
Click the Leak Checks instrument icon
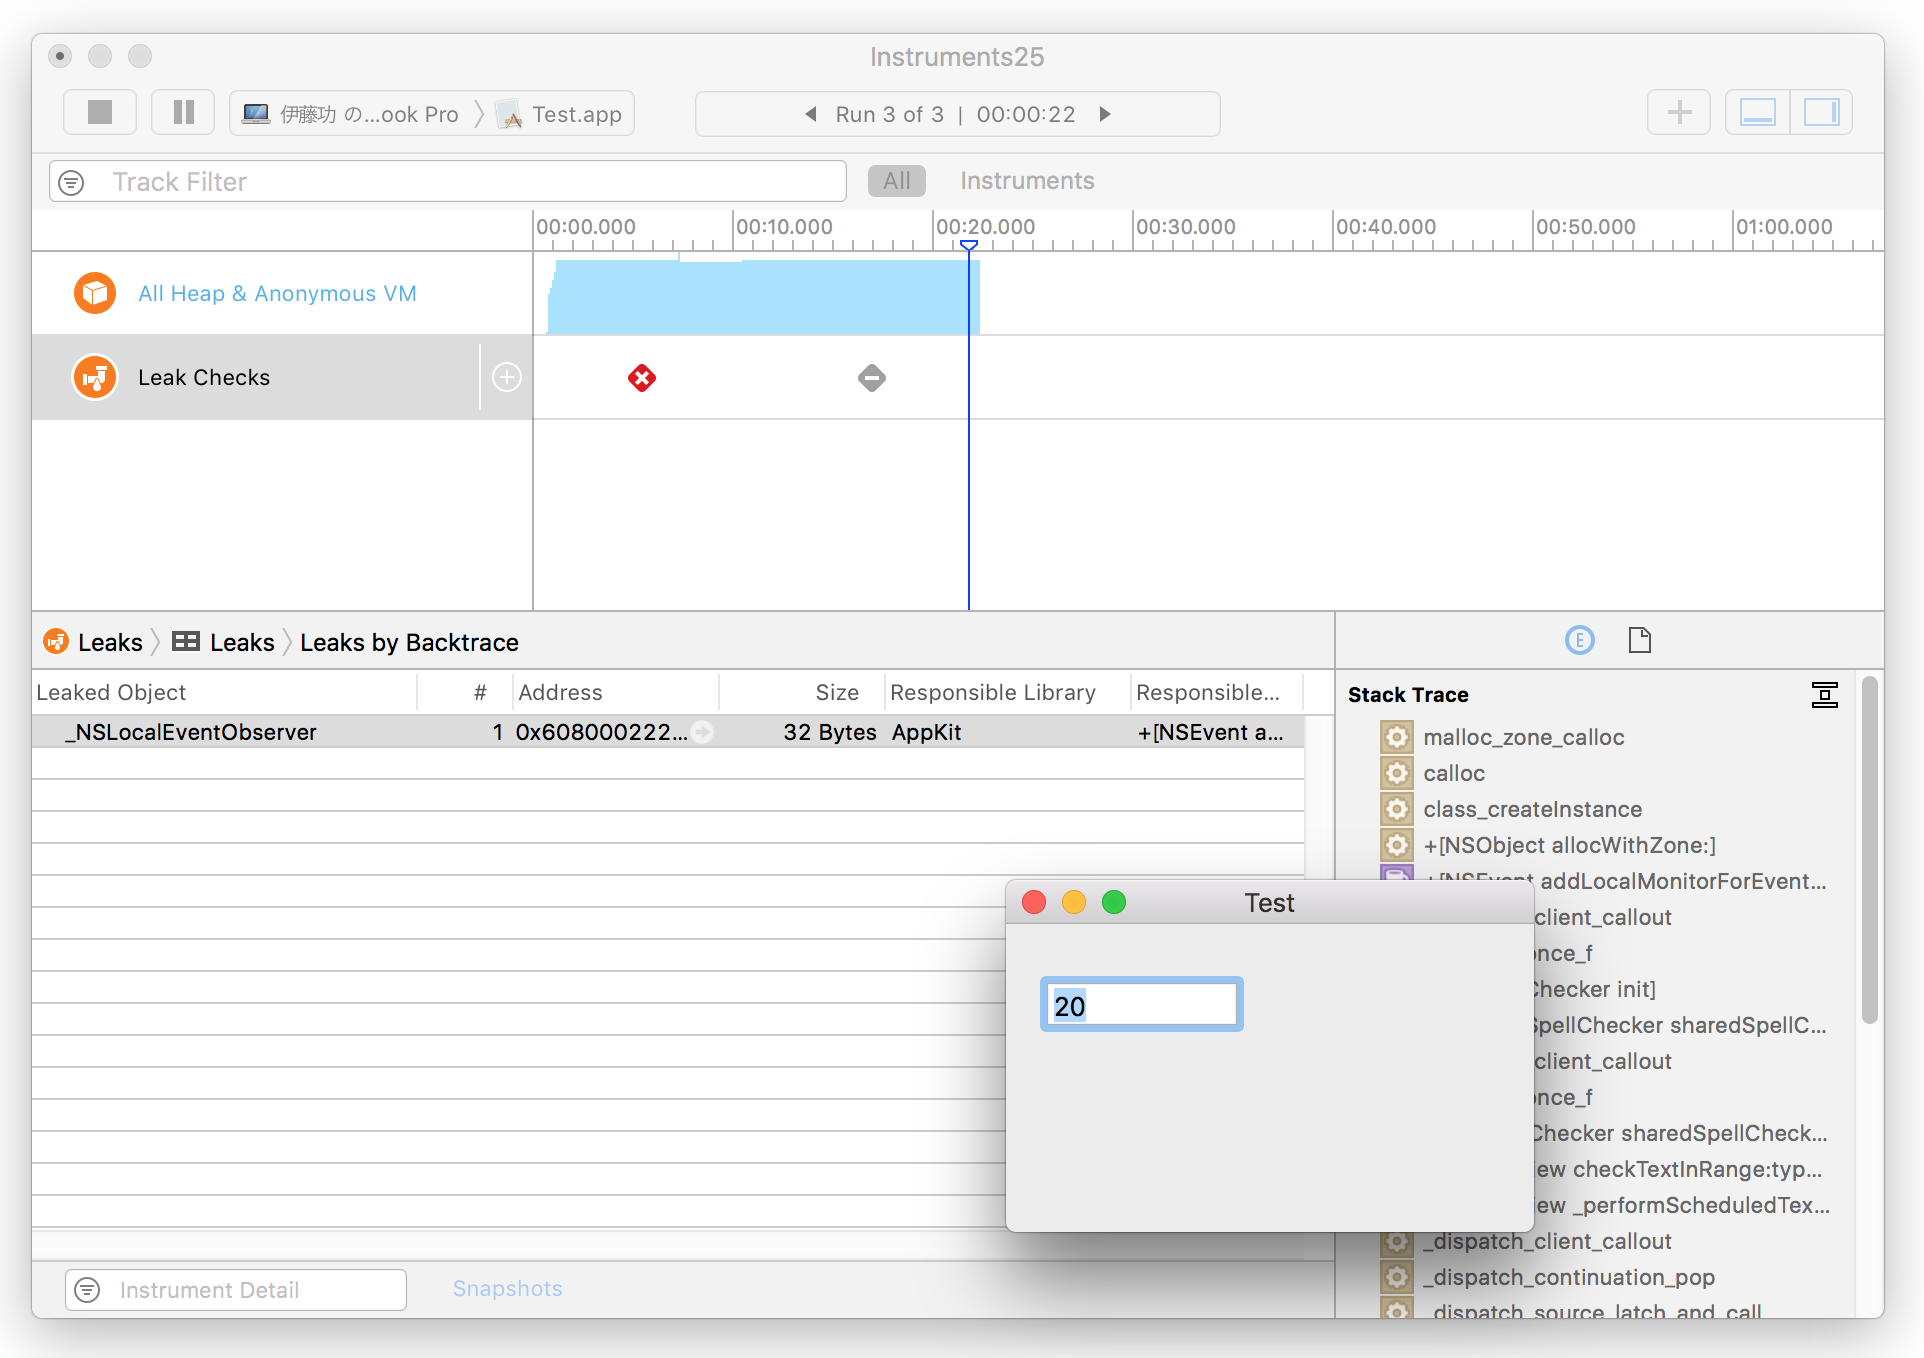point(95,377)
